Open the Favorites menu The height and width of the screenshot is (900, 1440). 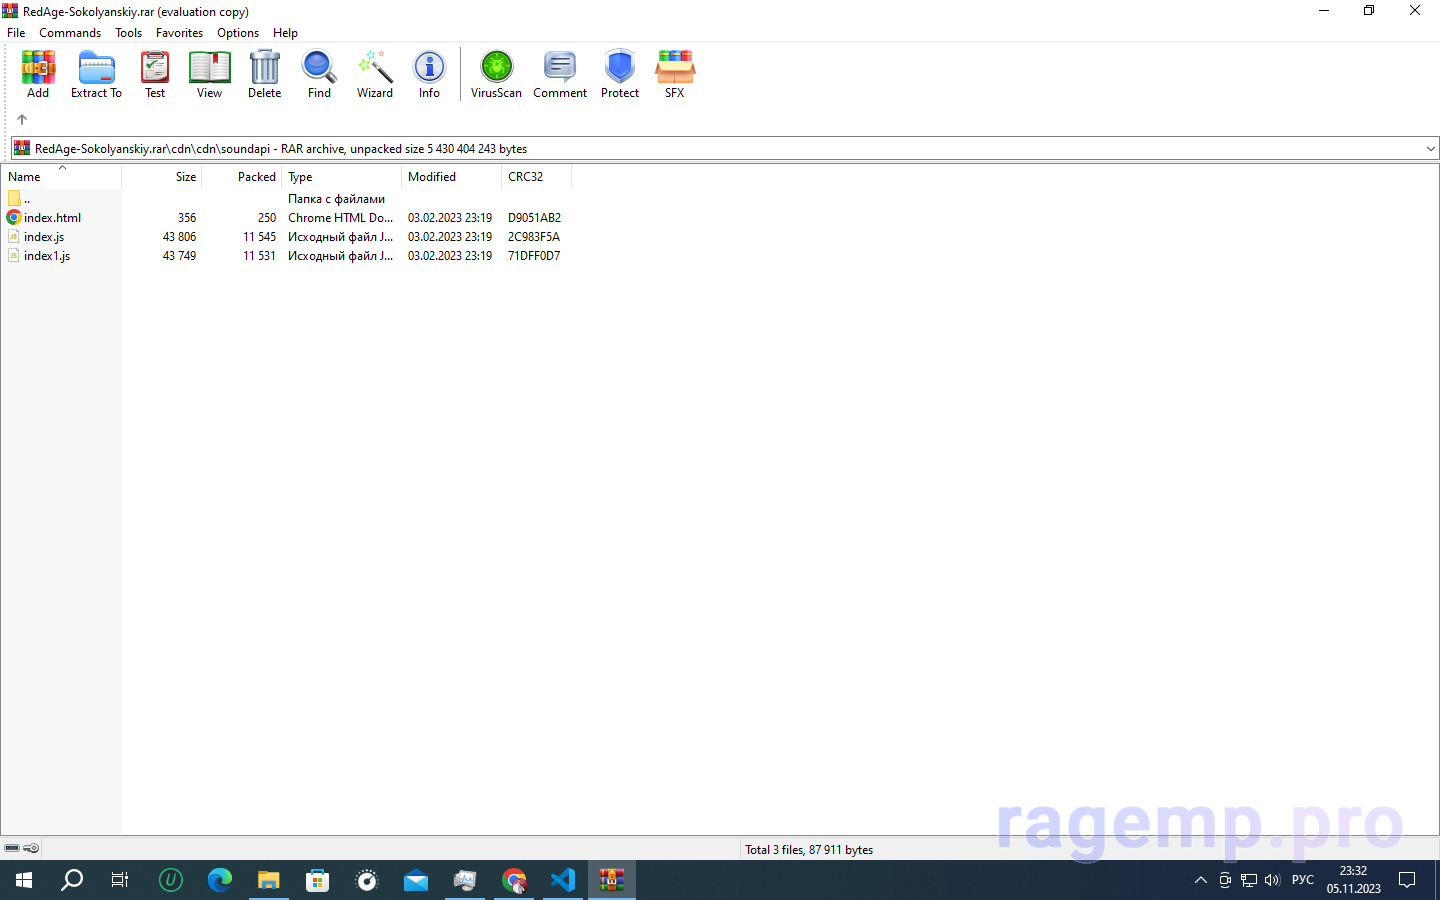click(x=179, y=33)
